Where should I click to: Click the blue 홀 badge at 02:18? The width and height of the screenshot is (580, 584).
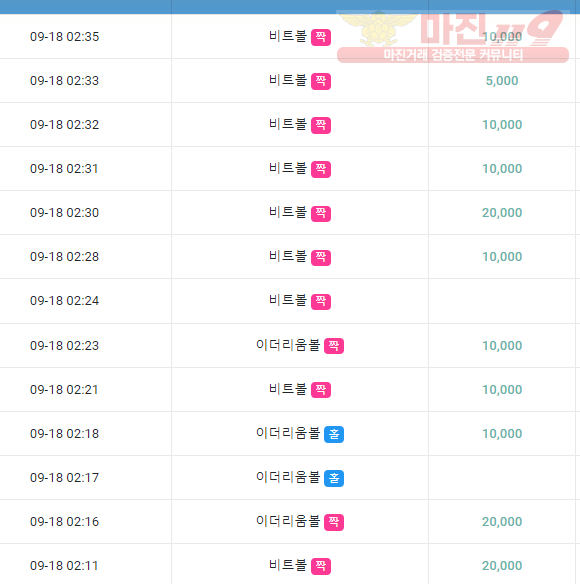tap(334, 434)
